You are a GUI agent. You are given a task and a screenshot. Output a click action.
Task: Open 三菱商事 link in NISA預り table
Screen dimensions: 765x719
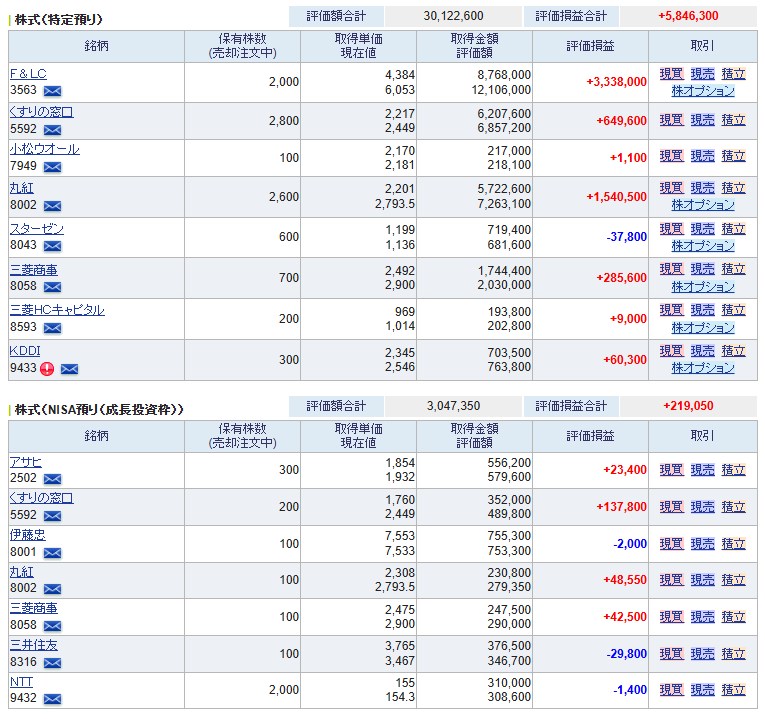34,608
